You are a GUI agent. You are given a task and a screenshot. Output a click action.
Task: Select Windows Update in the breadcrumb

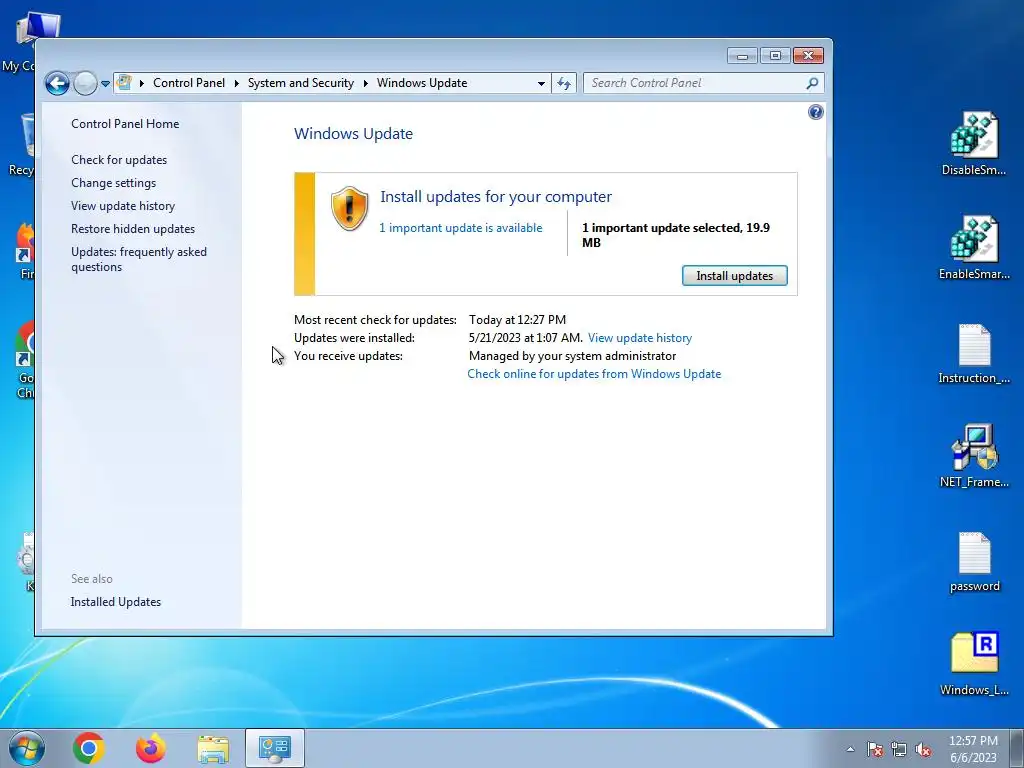pos(422,83)
